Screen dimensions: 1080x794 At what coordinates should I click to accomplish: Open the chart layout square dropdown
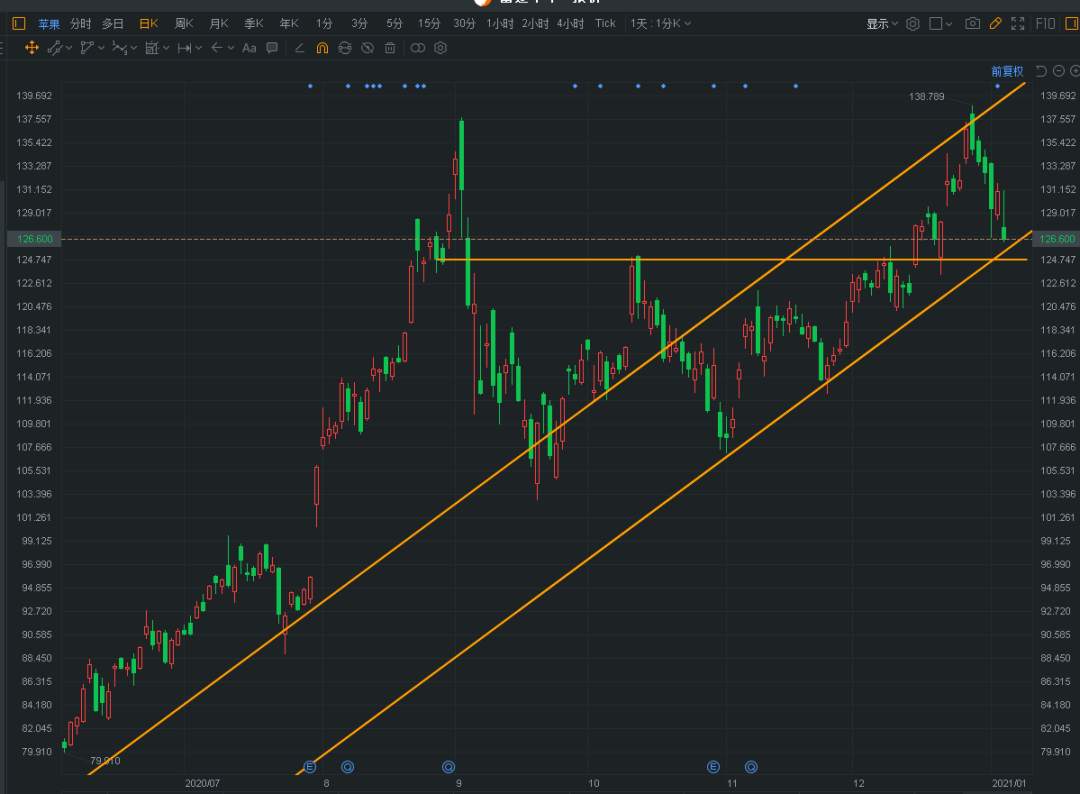click(940, 24)
